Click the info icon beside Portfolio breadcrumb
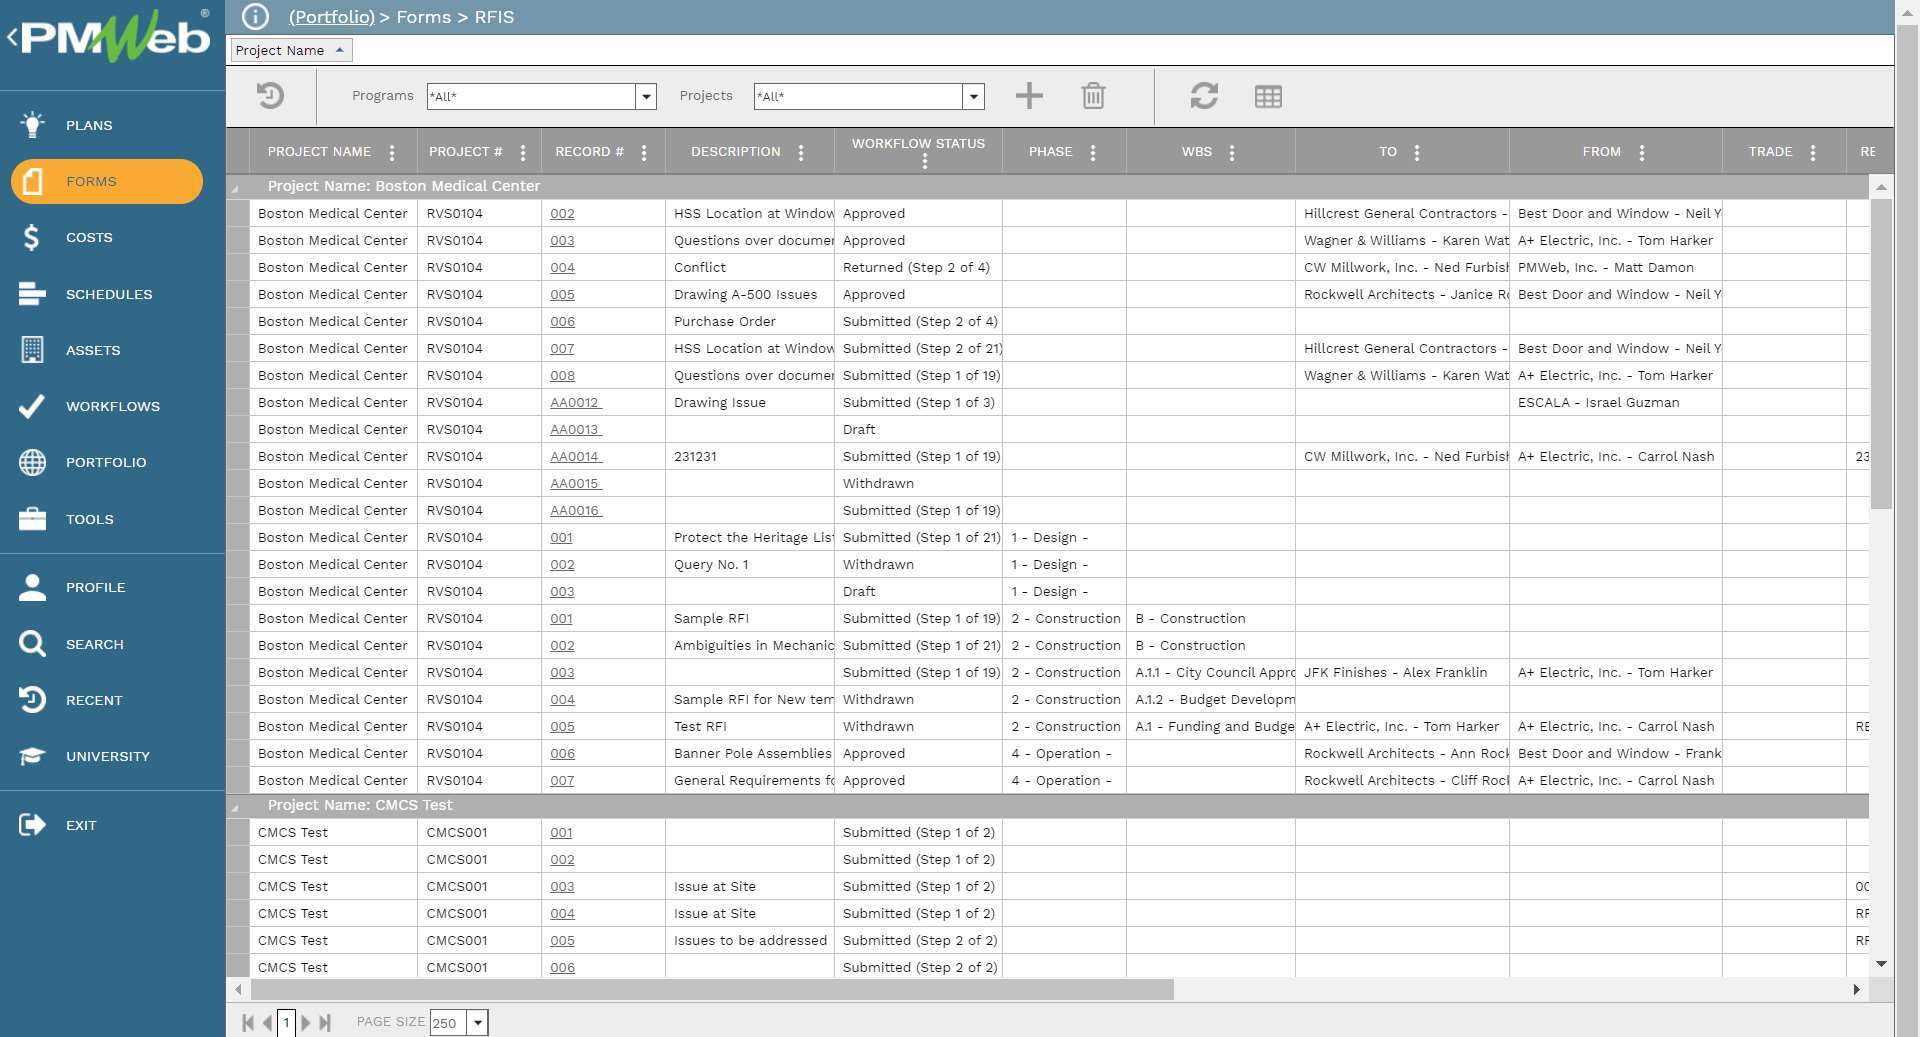 (x=256, y=17)
